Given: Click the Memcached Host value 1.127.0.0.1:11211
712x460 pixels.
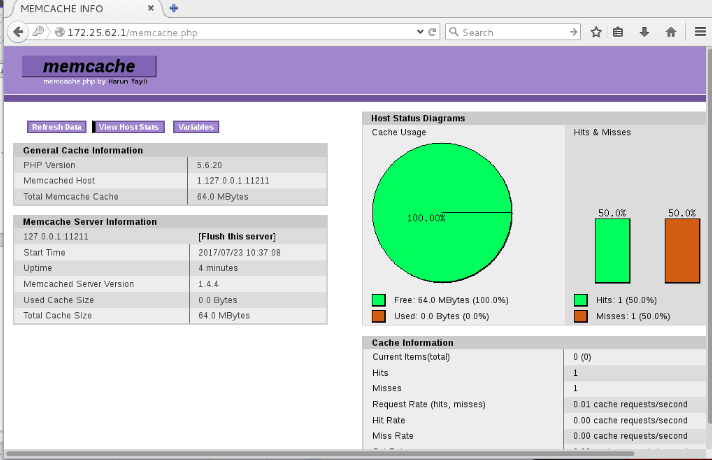Looking at the screenshot, I should (233, 181).
